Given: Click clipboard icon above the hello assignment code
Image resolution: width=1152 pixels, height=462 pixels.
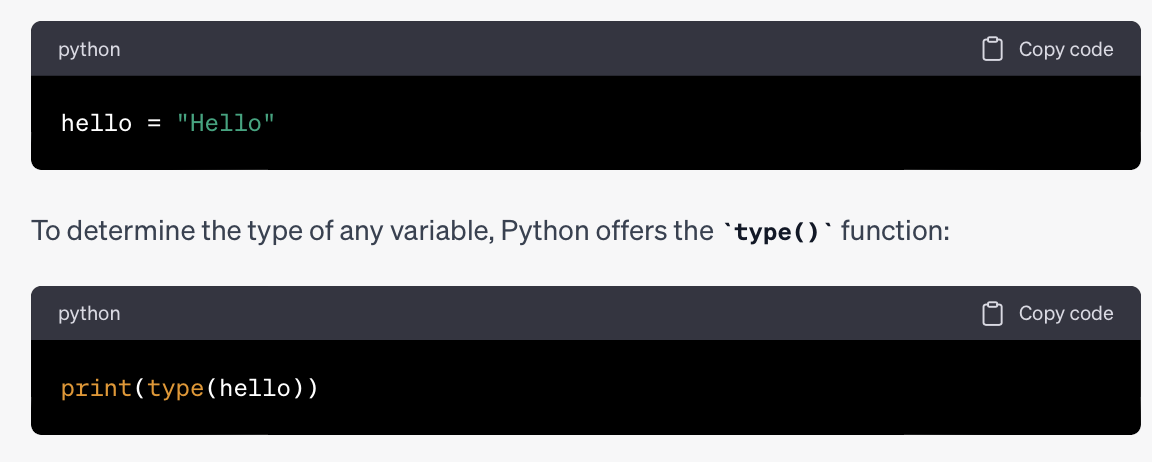Looking at the screenshot, I should click(993, 49).
